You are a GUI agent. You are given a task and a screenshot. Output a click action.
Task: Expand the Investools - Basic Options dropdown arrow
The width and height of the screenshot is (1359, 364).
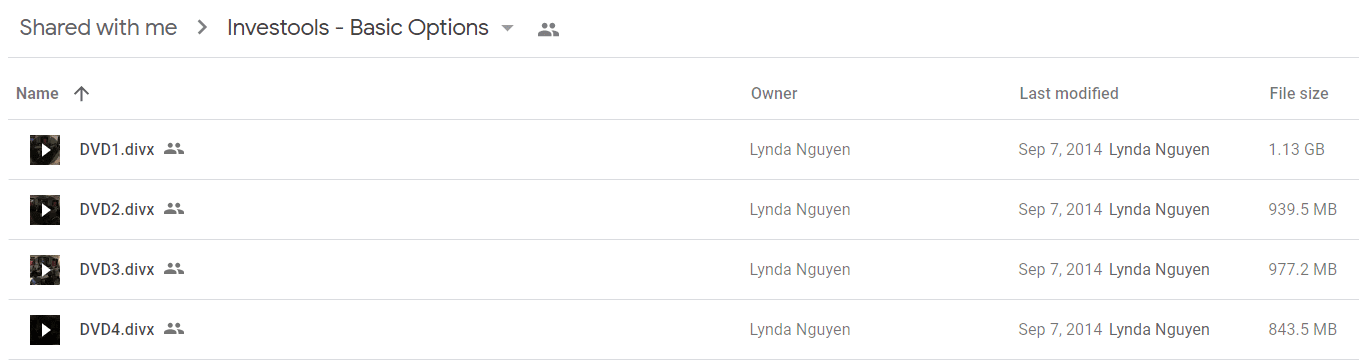[507, 28]
